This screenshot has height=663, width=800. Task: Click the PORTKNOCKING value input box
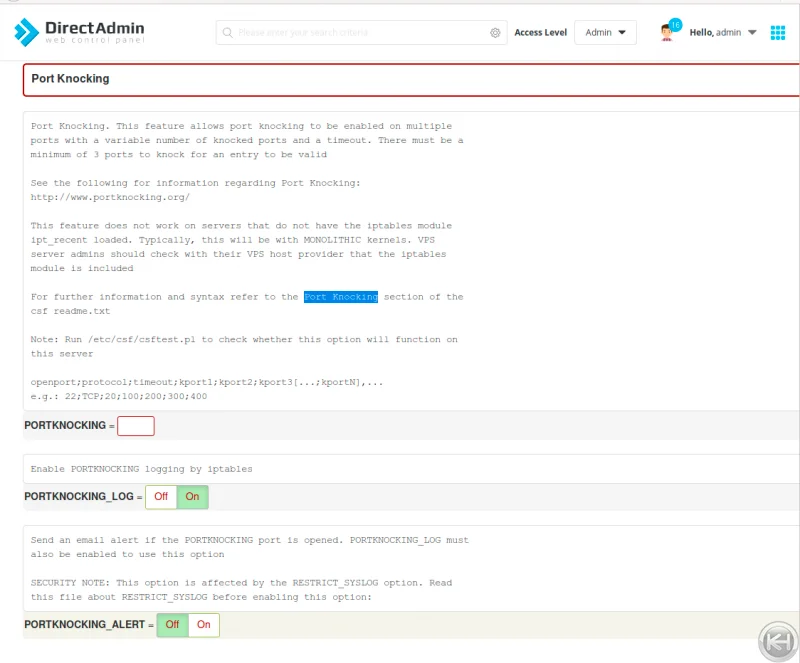[x=136, y=426]
